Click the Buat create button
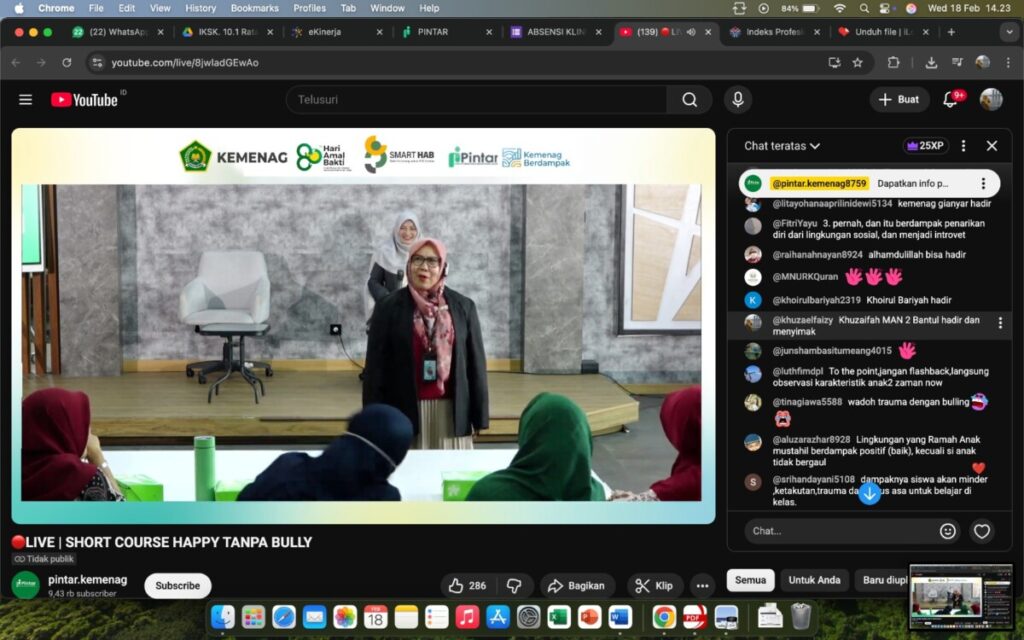 (x=899, y=100)
